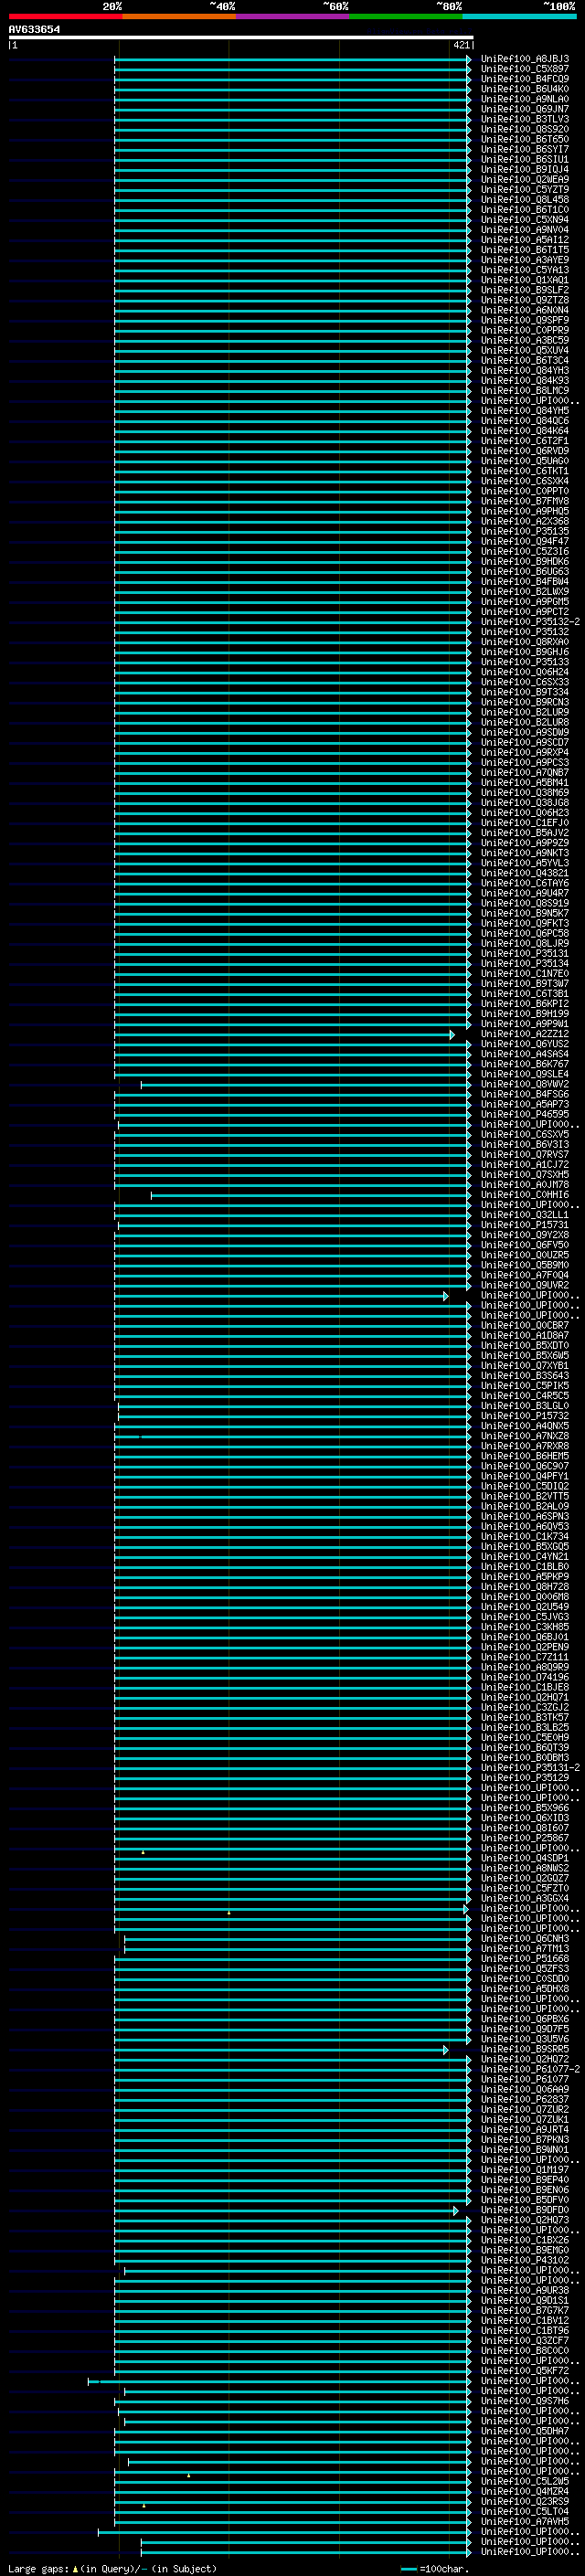Screen dimensions: 585x2576
Task: Click alignment arrowhead on UniRef100_B9DFD0 row
Action: click(456, 2211)
